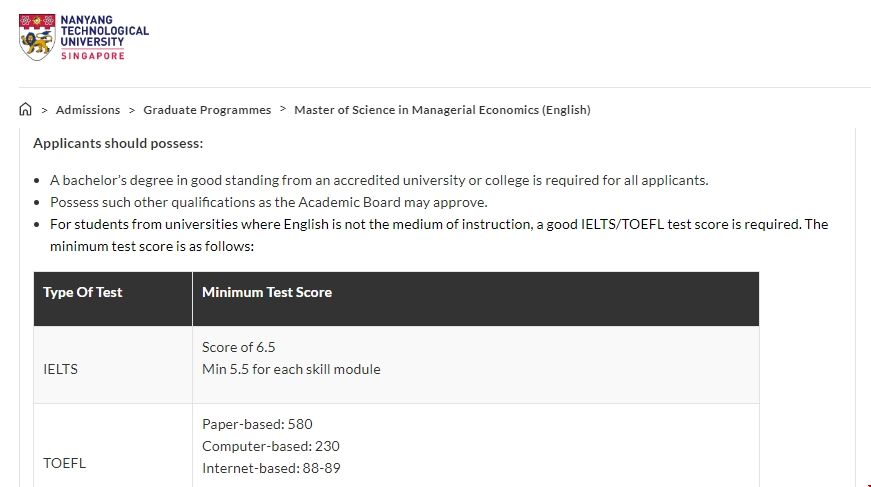Click the 'Type Of Test' column header
Viewport: 871px width, 487px height.
(82, 293)
